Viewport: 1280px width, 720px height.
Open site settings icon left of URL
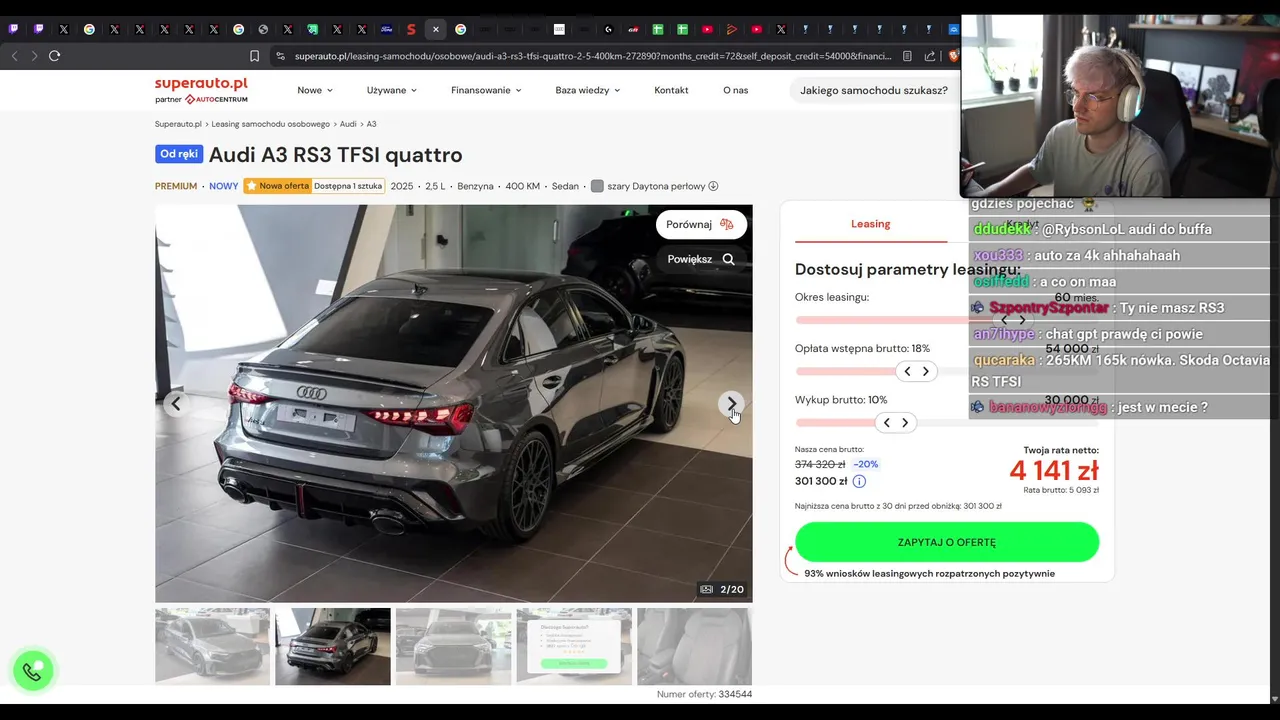pyautogui.click(x=280, y=56)
